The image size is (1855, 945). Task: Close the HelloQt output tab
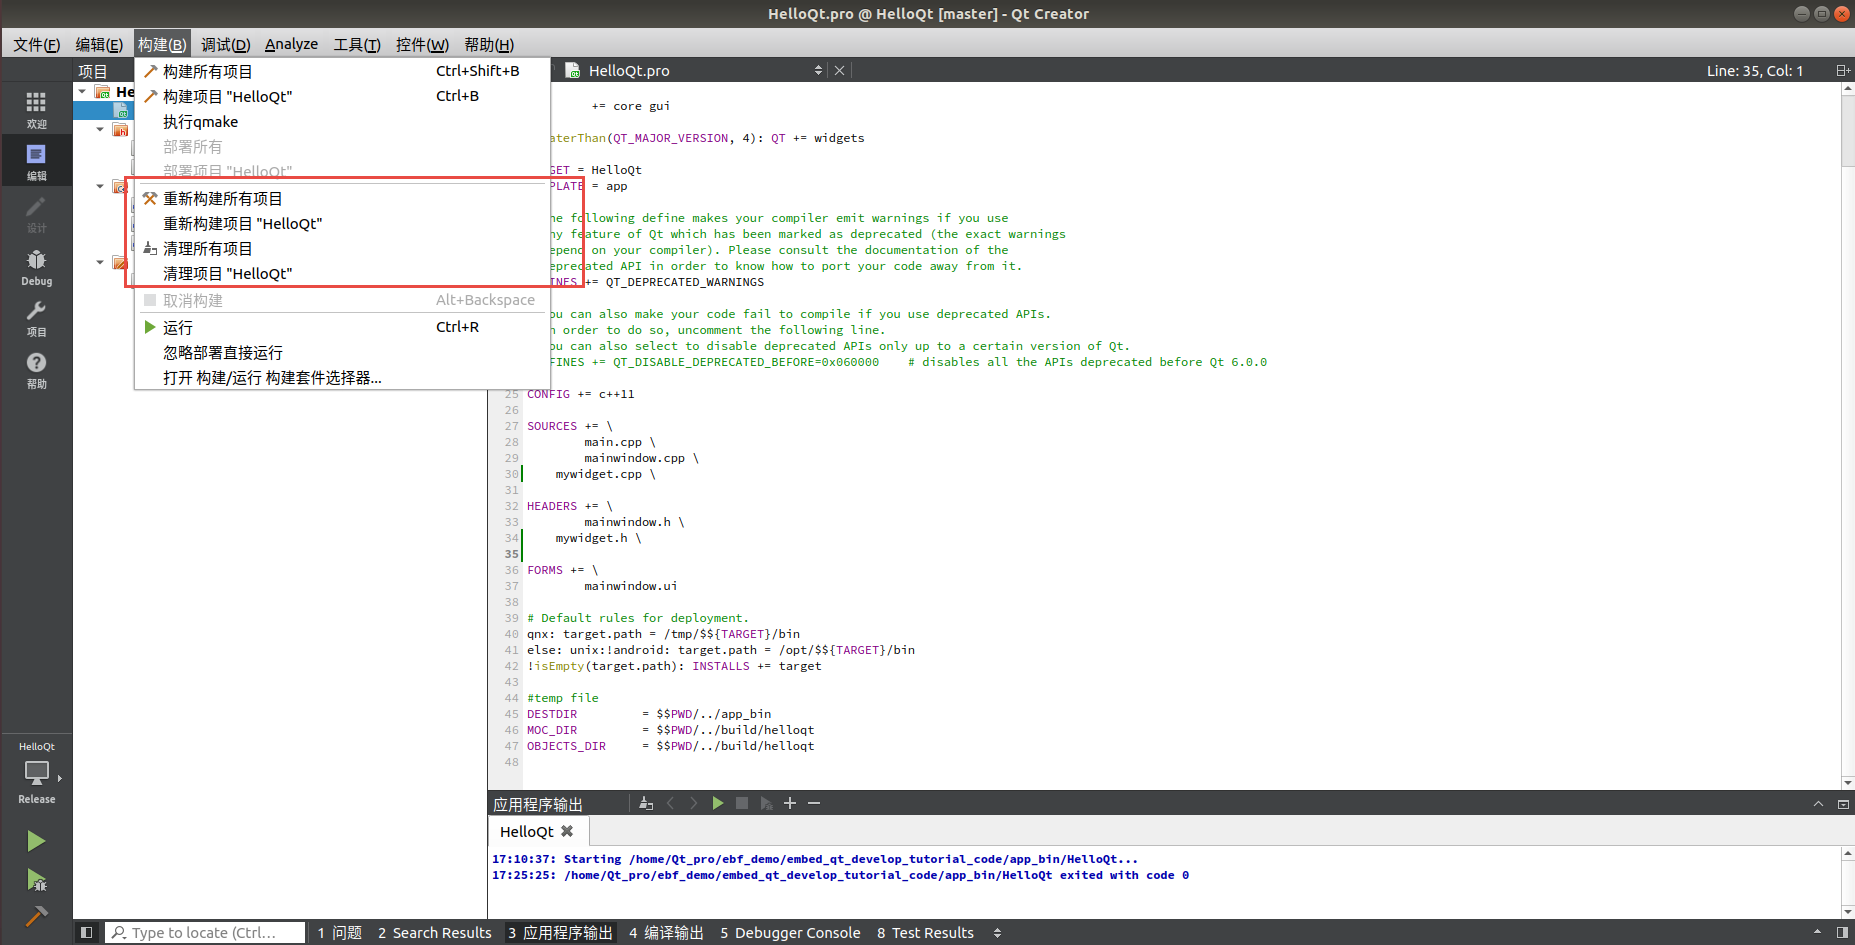[567, 831]
